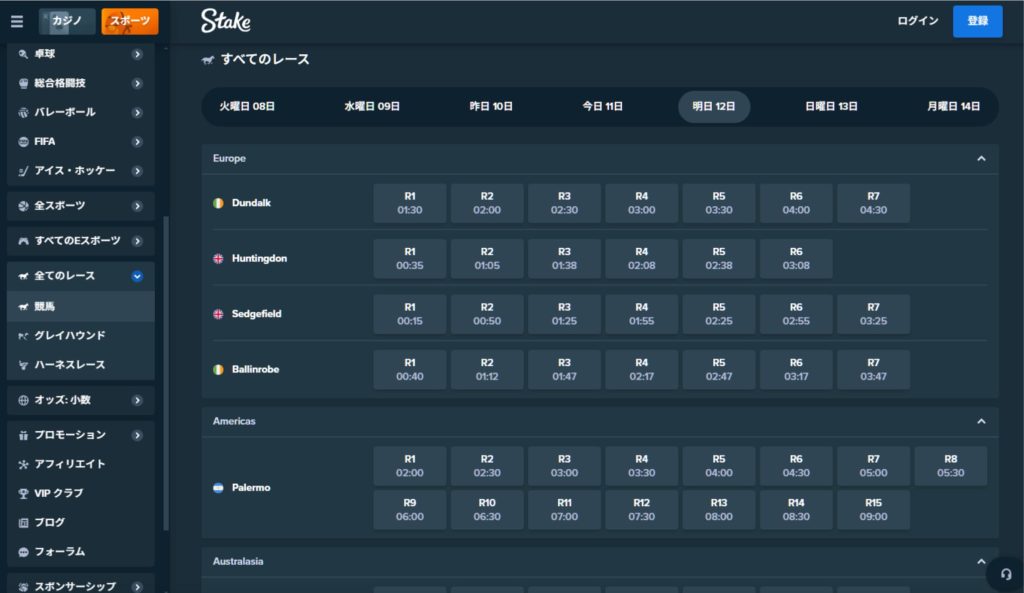Viewport: 1024px width, 593px height.
Task: Select the 今日 11日 date tab
Action: pos(602,106)
